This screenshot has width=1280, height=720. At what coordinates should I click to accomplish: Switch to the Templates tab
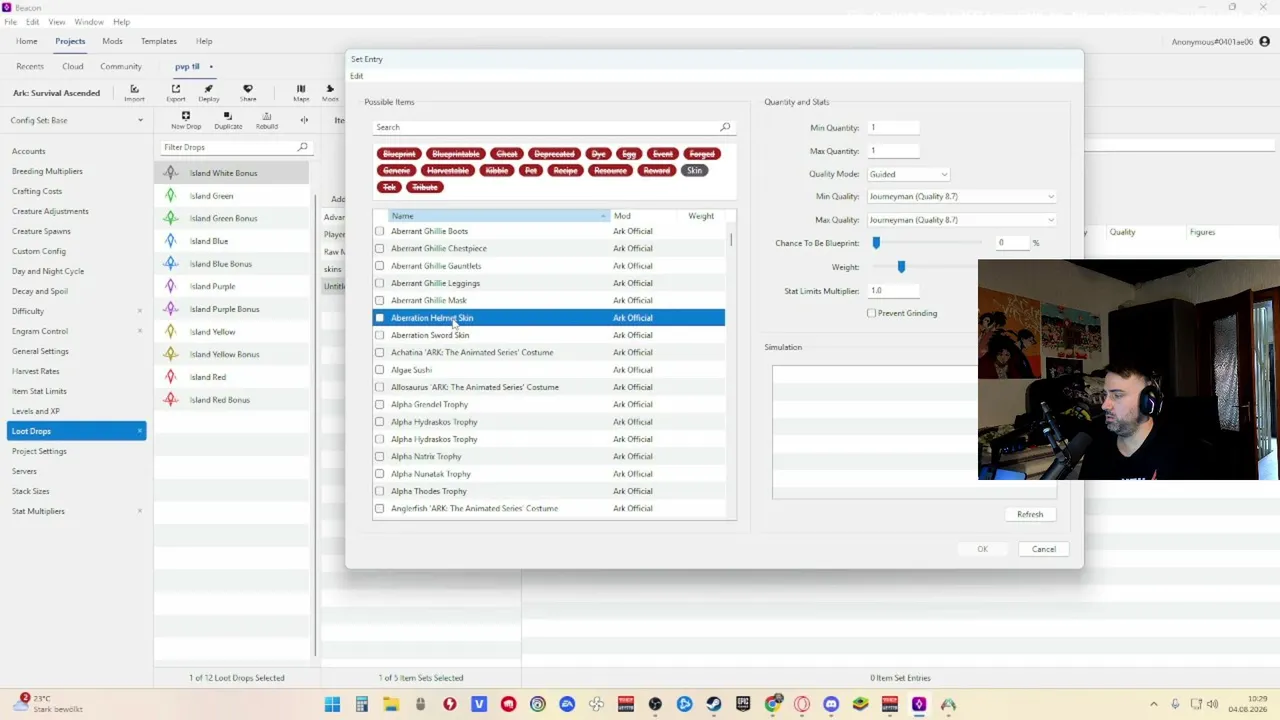[x=159, y=41]
